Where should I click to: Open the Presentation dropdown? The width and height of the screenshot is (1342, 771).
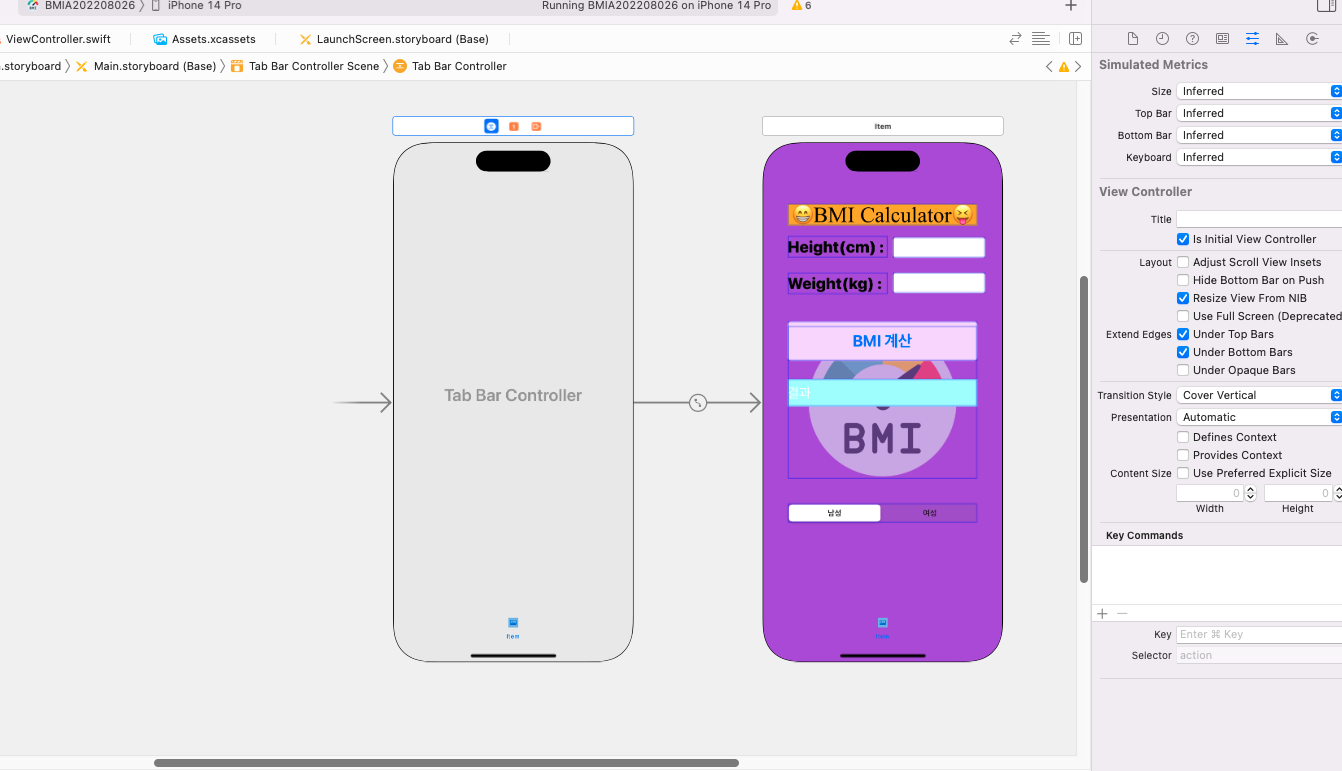coord(1259,417)
